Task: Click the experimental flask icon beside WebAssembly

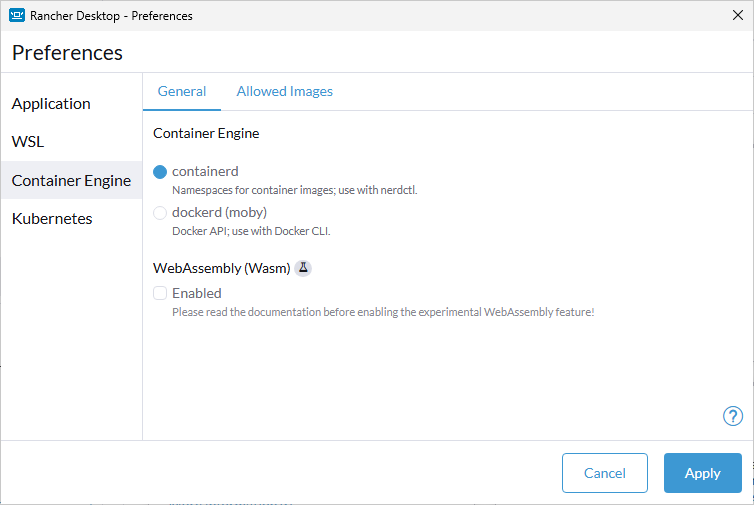Action: point(304,268)
